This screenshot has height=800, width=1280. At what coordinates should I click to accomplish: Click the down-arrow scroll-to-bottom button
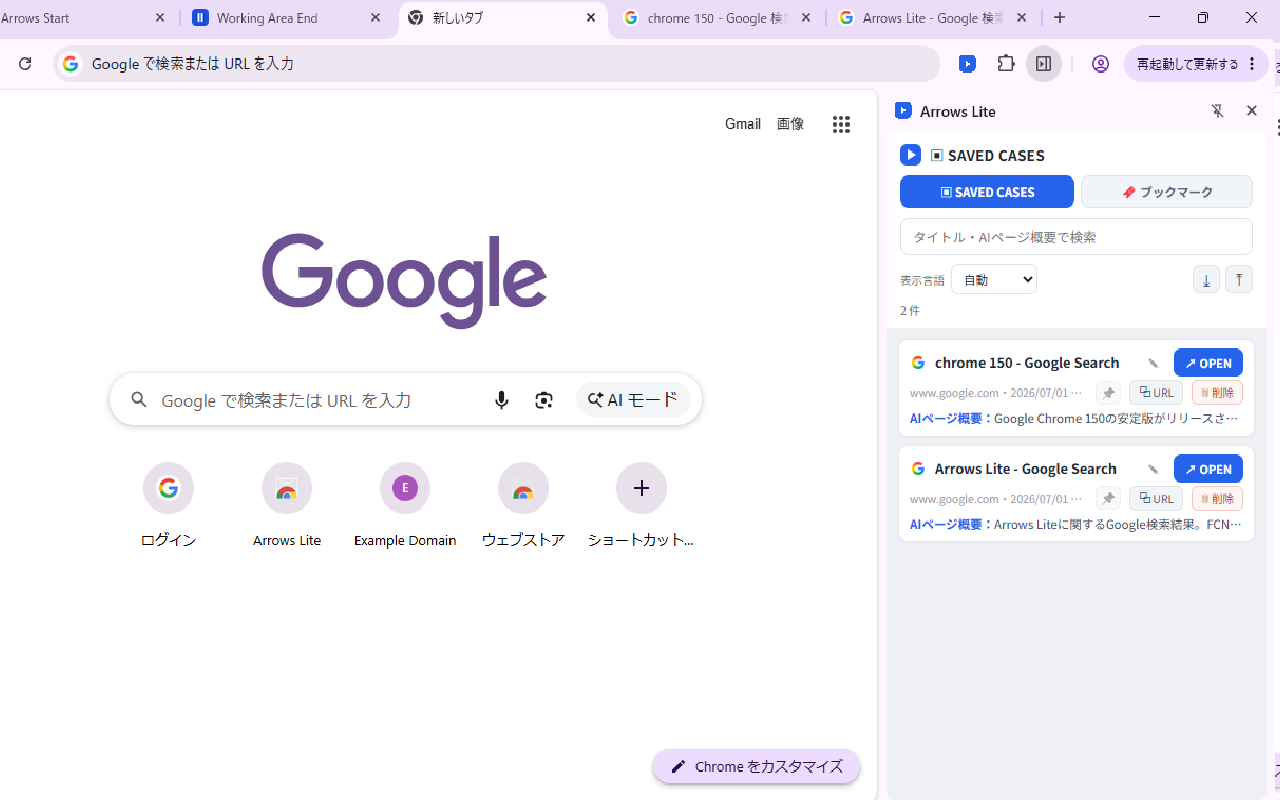1206,280
